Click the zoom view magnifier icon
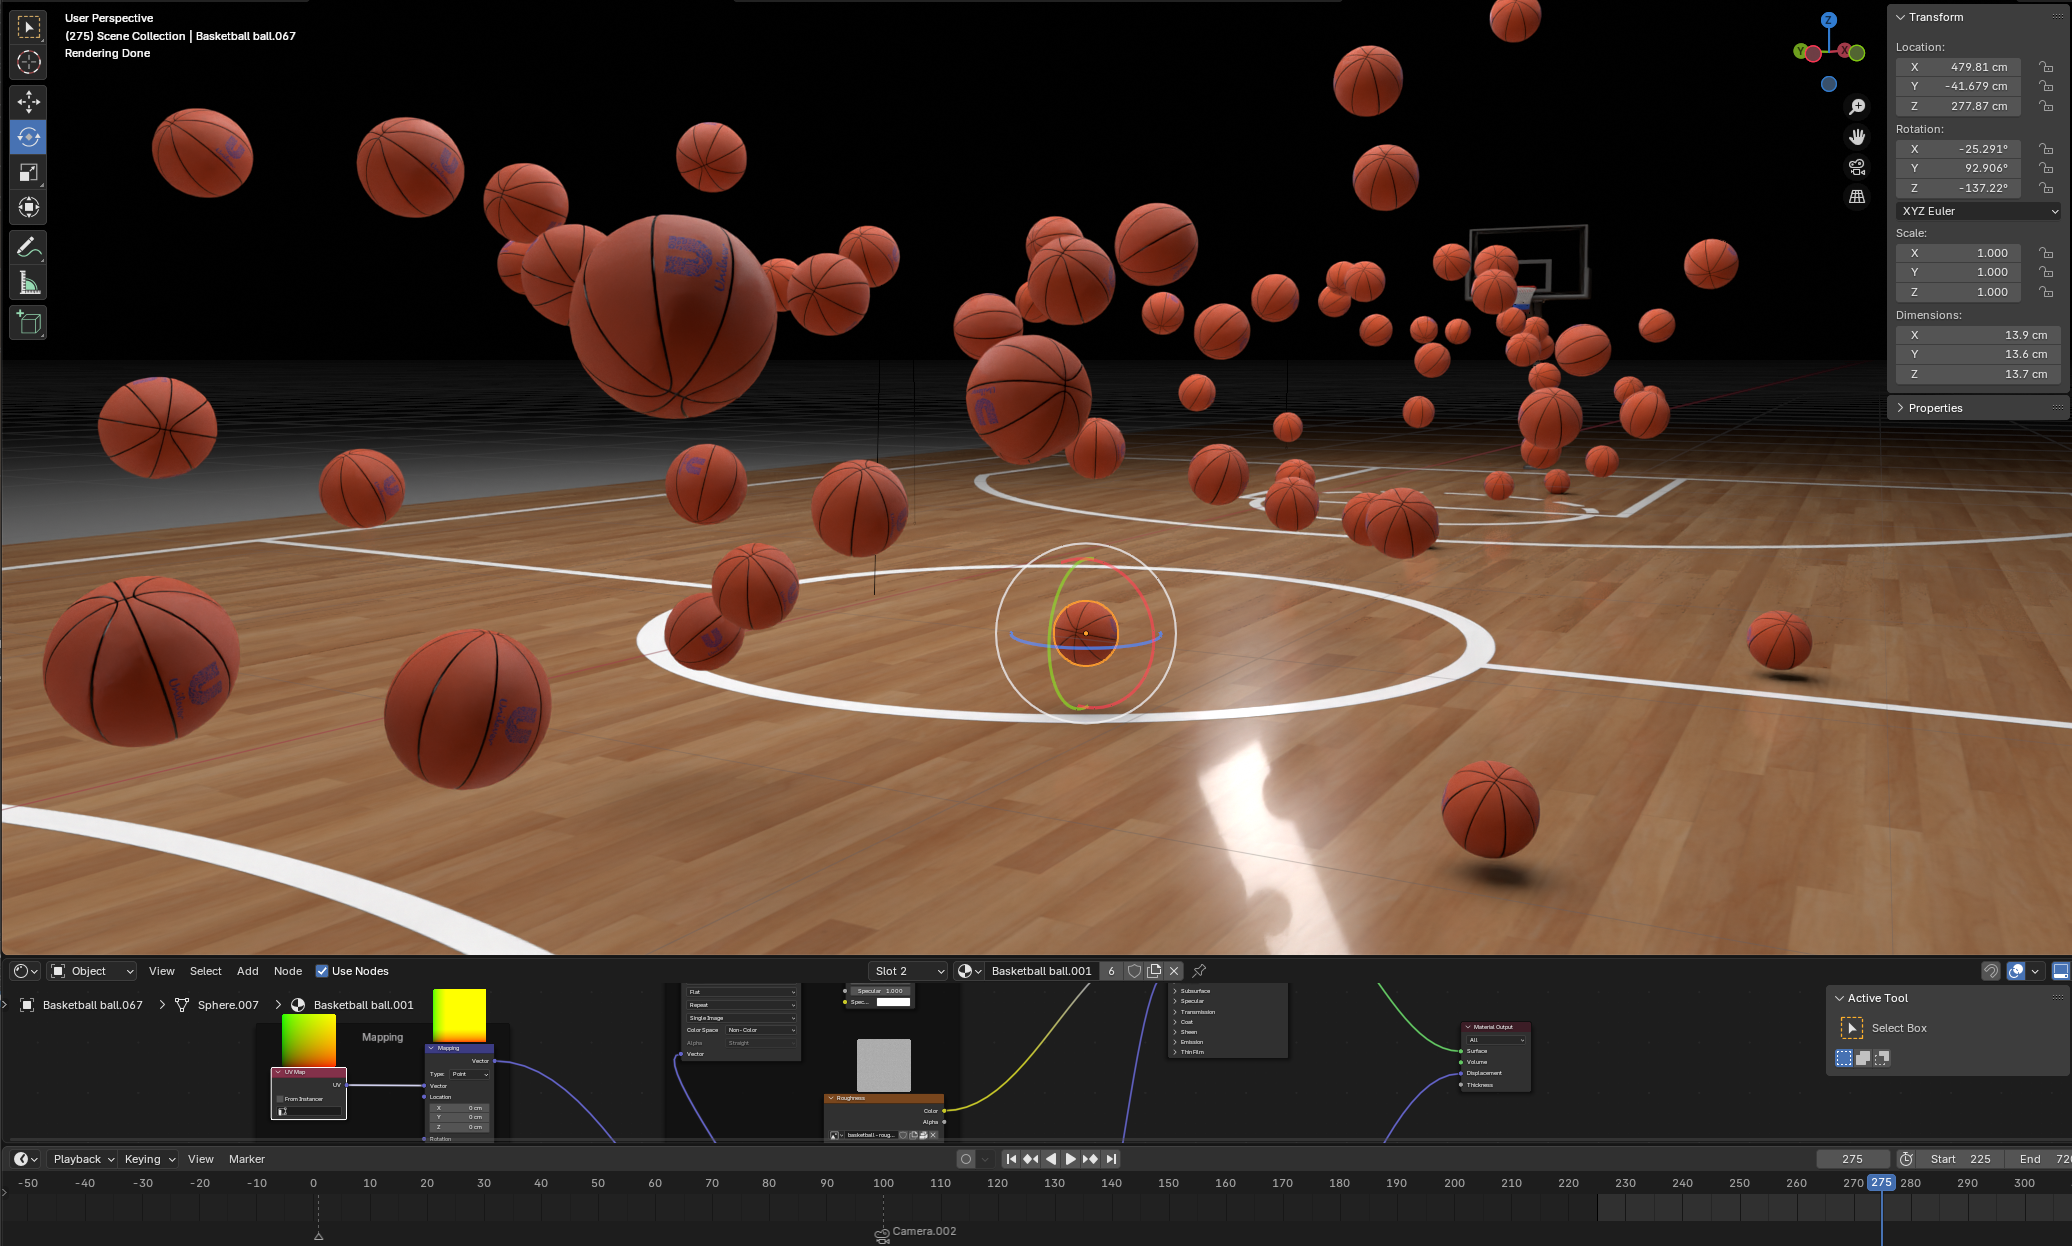 click(1857, 107)
